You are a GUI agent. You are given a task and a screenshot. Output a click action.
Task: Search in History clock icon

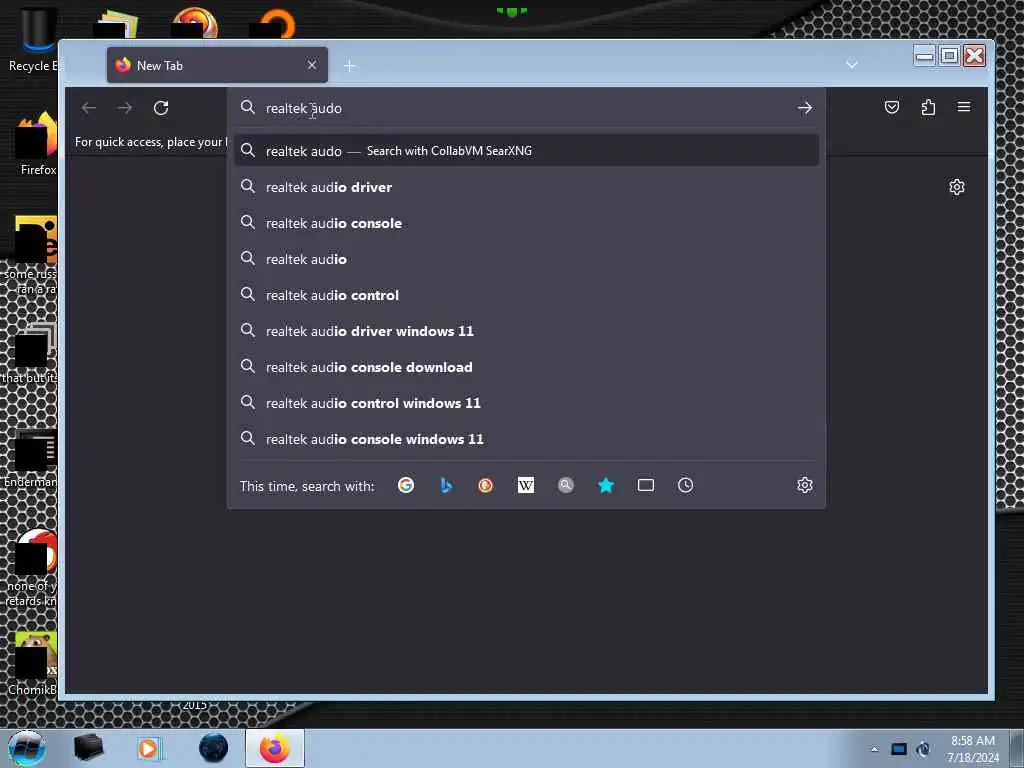tap(686, 485)
